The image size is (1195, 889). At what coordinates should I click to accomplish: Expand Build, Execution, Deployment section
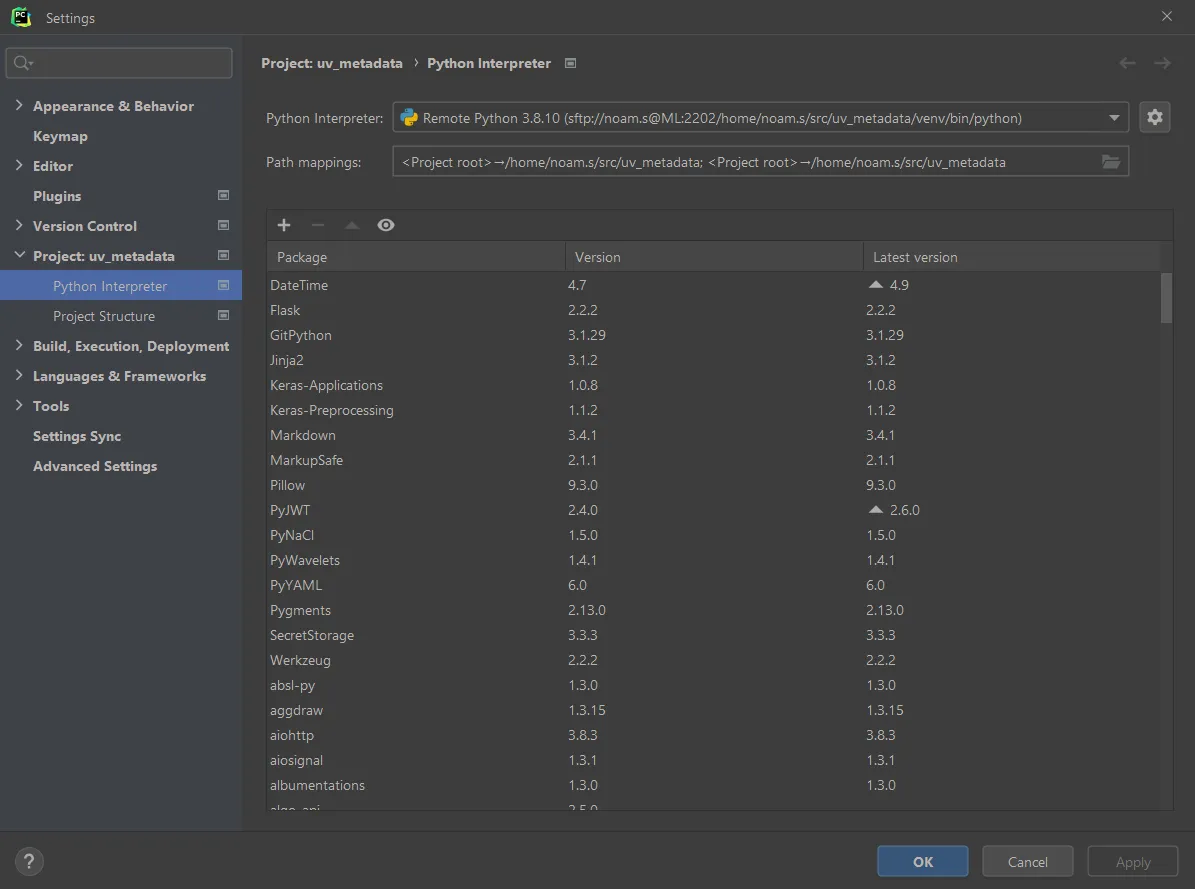click(x=19, y=345)
